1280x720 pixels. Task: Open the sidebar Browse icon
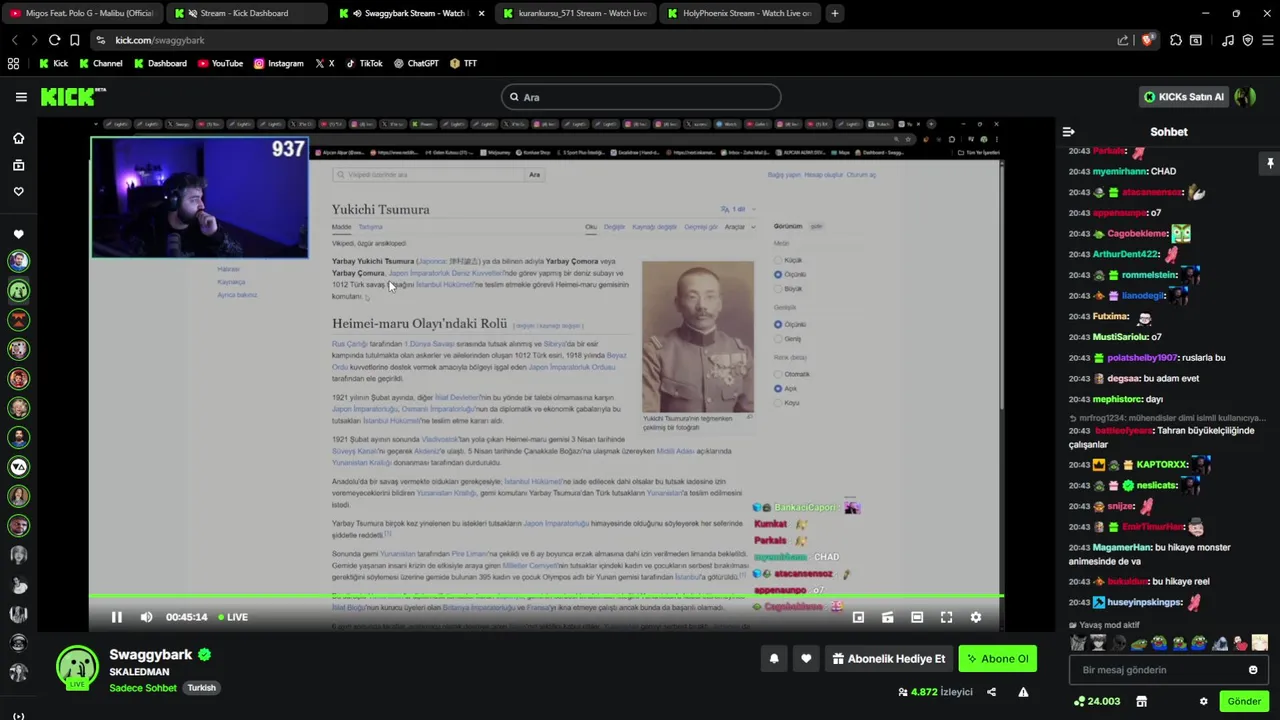(x=18, y=165)
